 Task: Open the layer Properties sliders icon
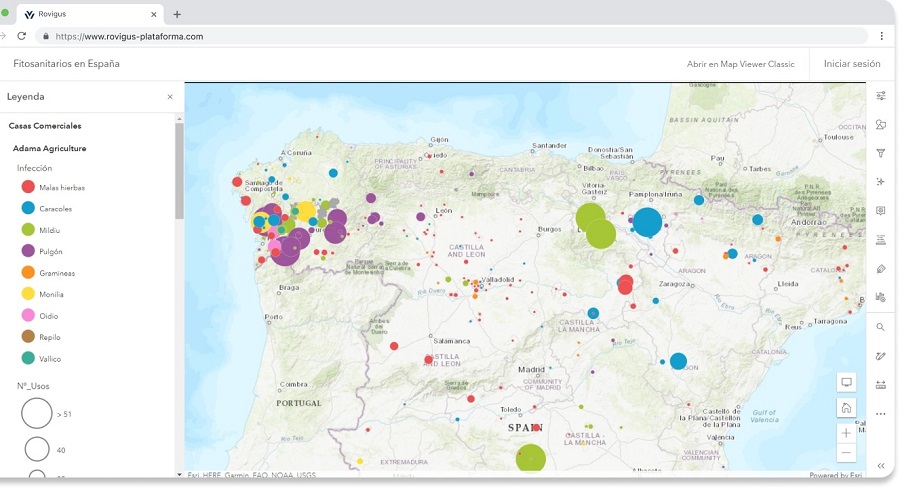tap(881, 96)
